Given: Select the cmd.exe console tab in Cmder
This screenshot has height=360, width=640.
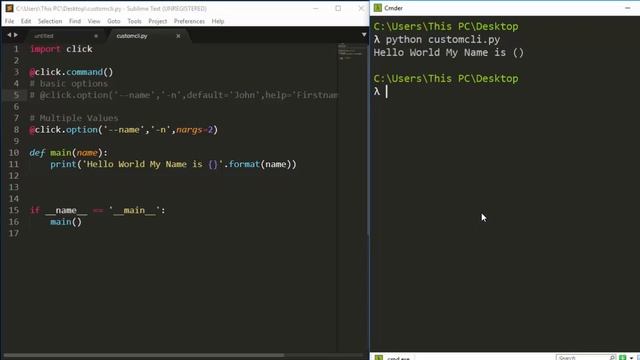Looking at the screenshot, I should 393,358.
